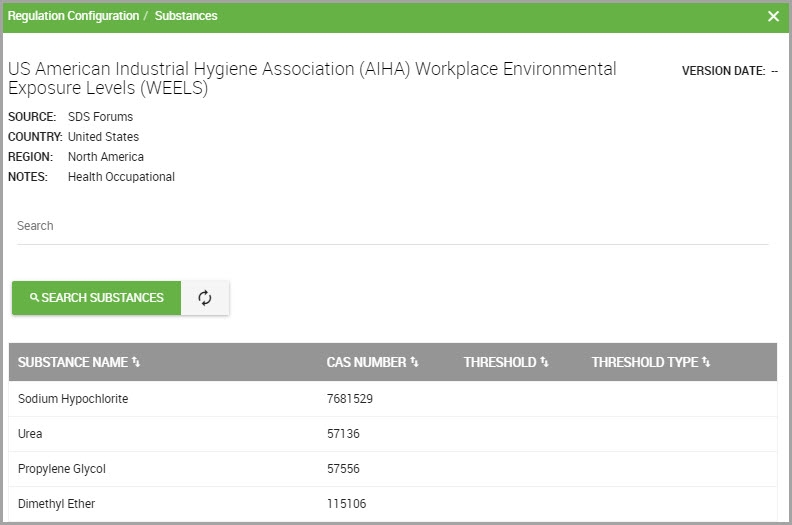This screenshot has width=792, height=525.
Task: Click the SDS Forums source value
Action: (101, 117)
